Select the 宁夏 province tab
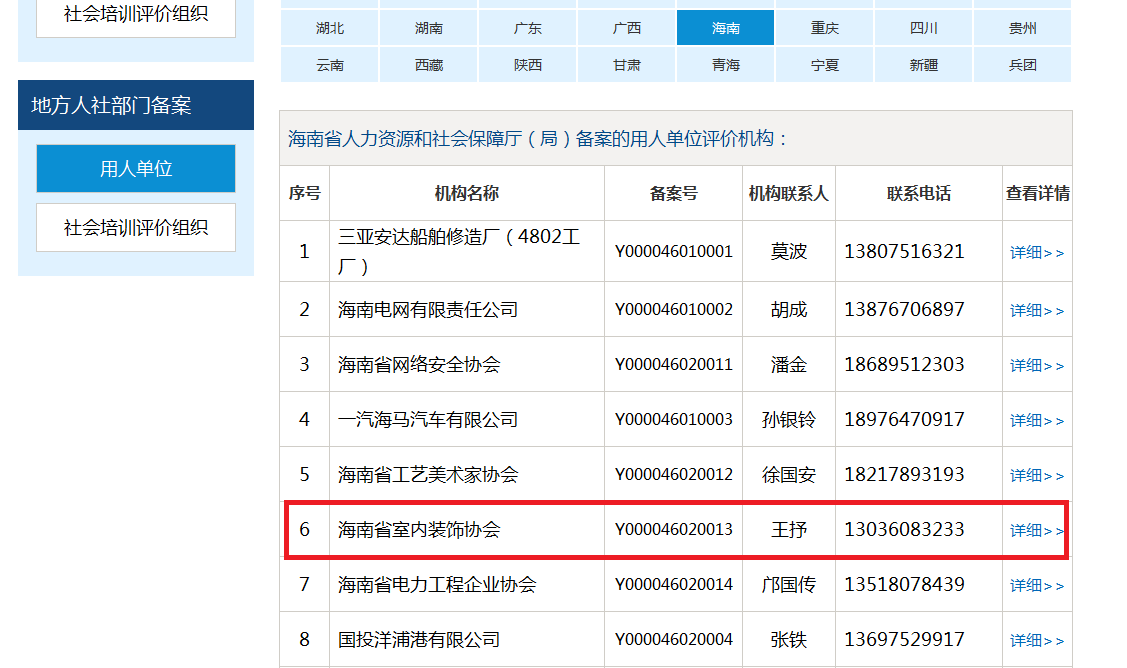1127x668 pixels. (824, 65)
